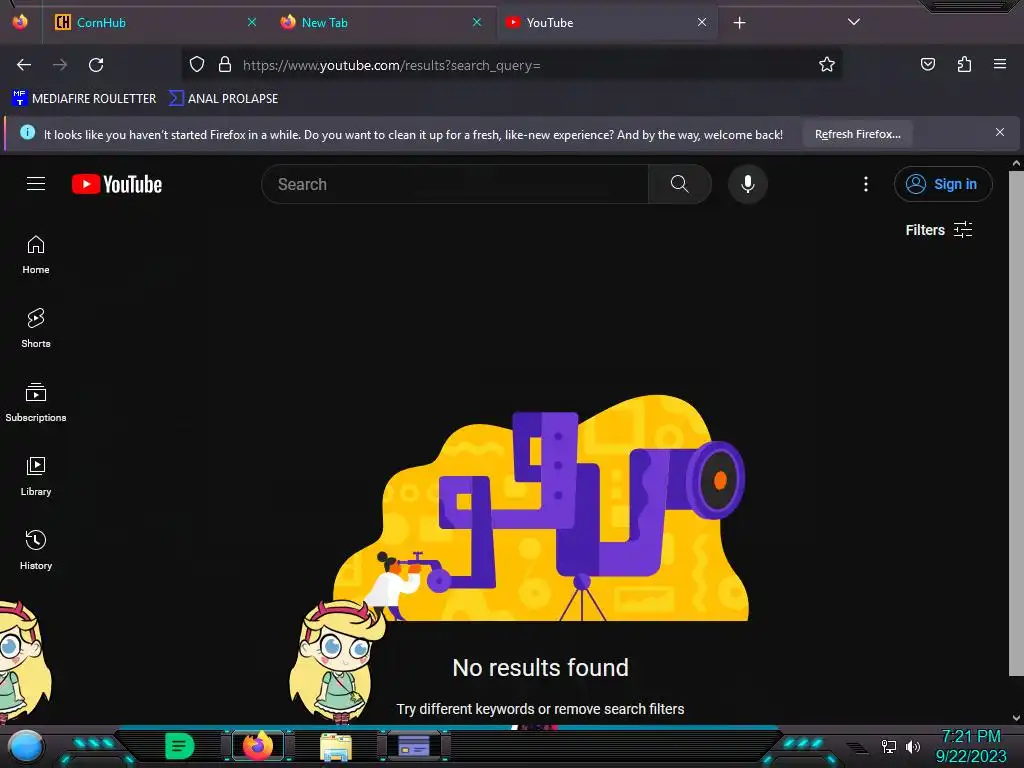Focus the YouTube search field
This screenshot has height=768, width=1024.
coord(455,184)
